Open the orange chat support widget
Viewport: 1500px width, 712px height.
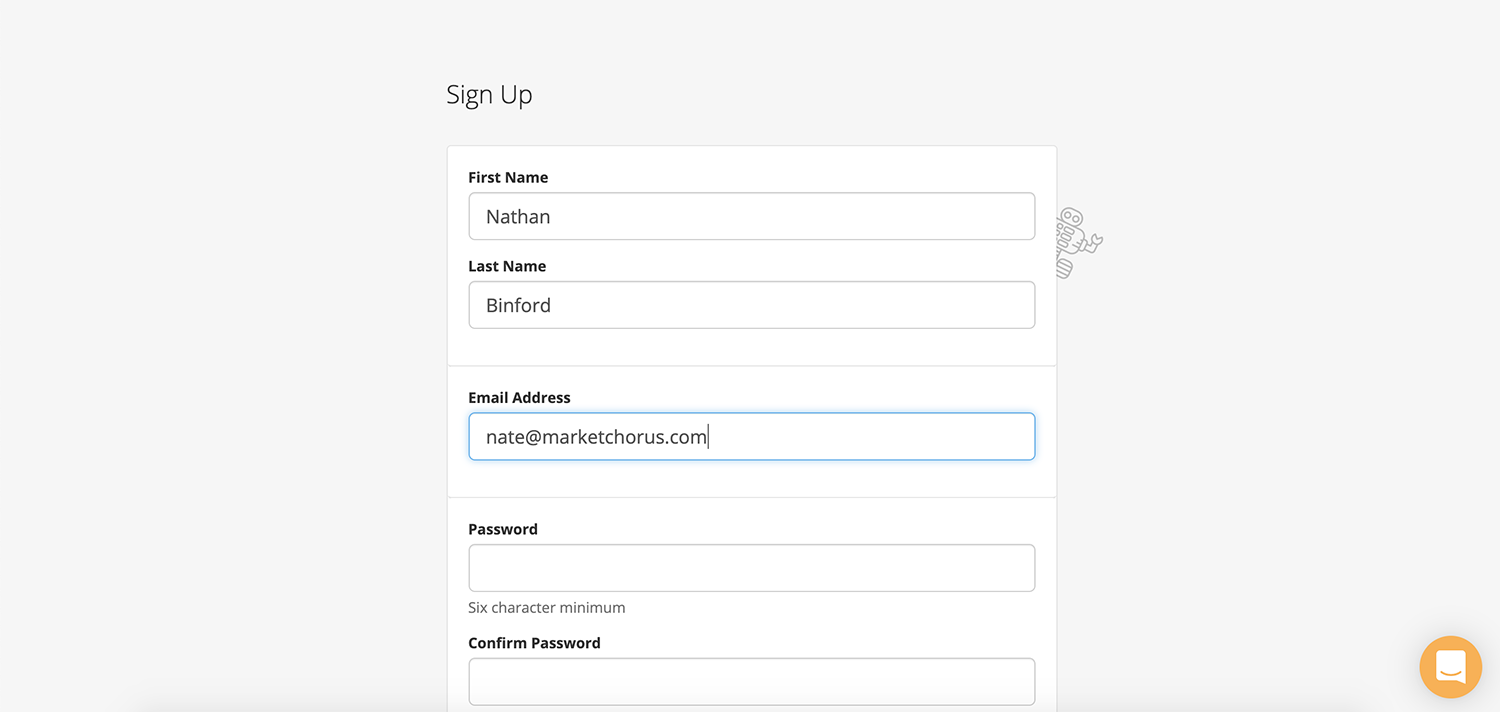pyautogui.click(x=1451, y=667)
